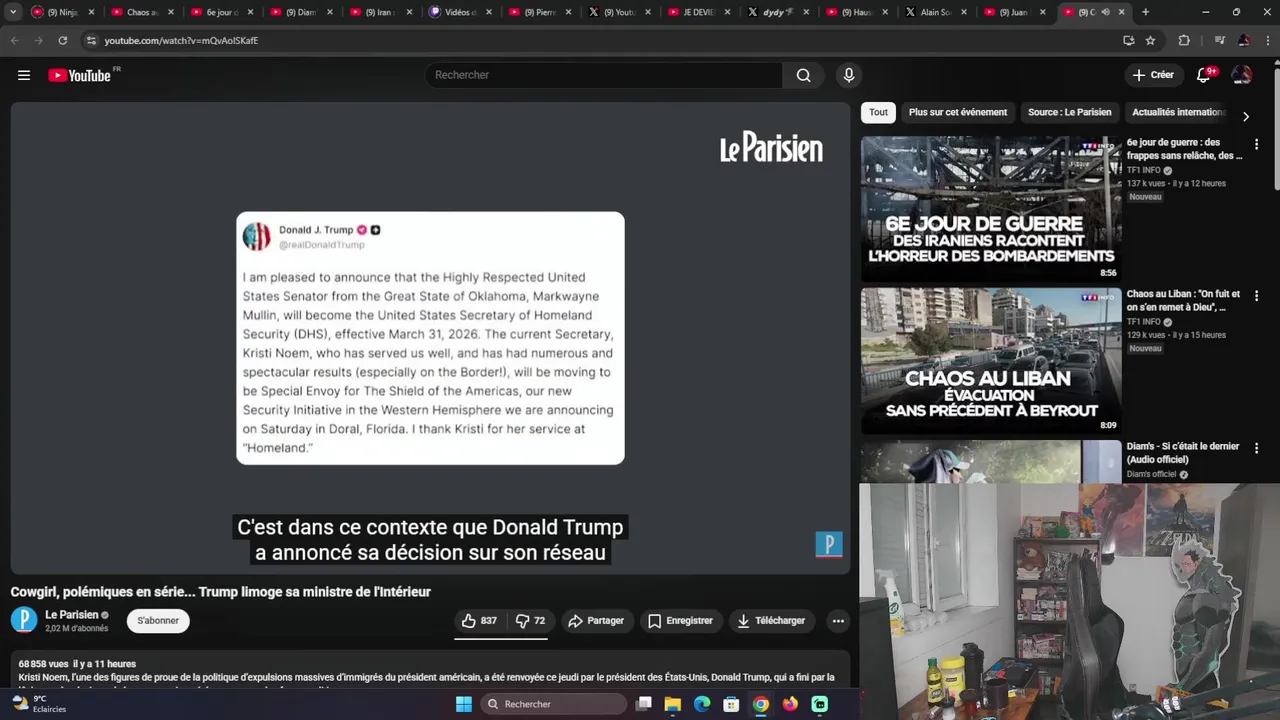This screenshot has height=720, width=1280.
Task: Select the Source : Le Parisien chip
Action: (1069, 112)
